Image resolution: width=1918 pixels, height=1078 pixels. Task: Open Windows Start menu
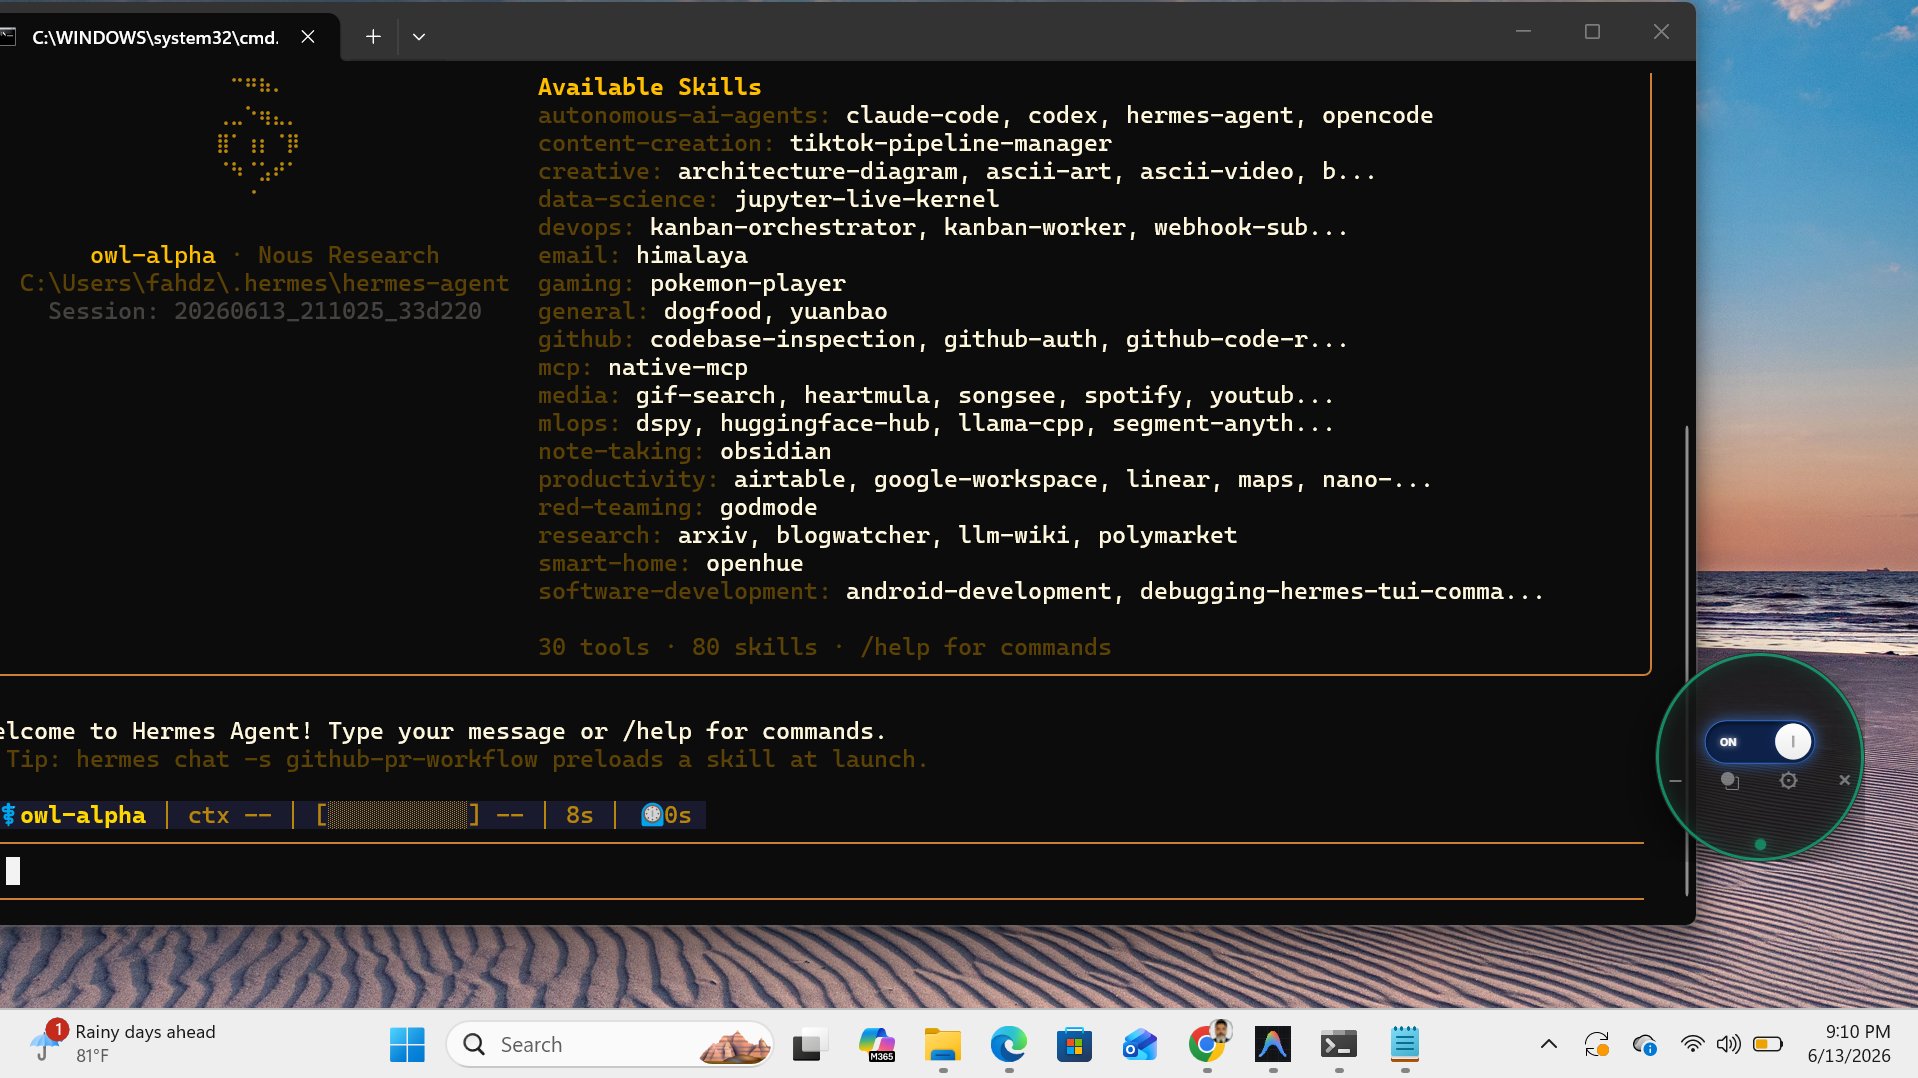point(407,1045)
